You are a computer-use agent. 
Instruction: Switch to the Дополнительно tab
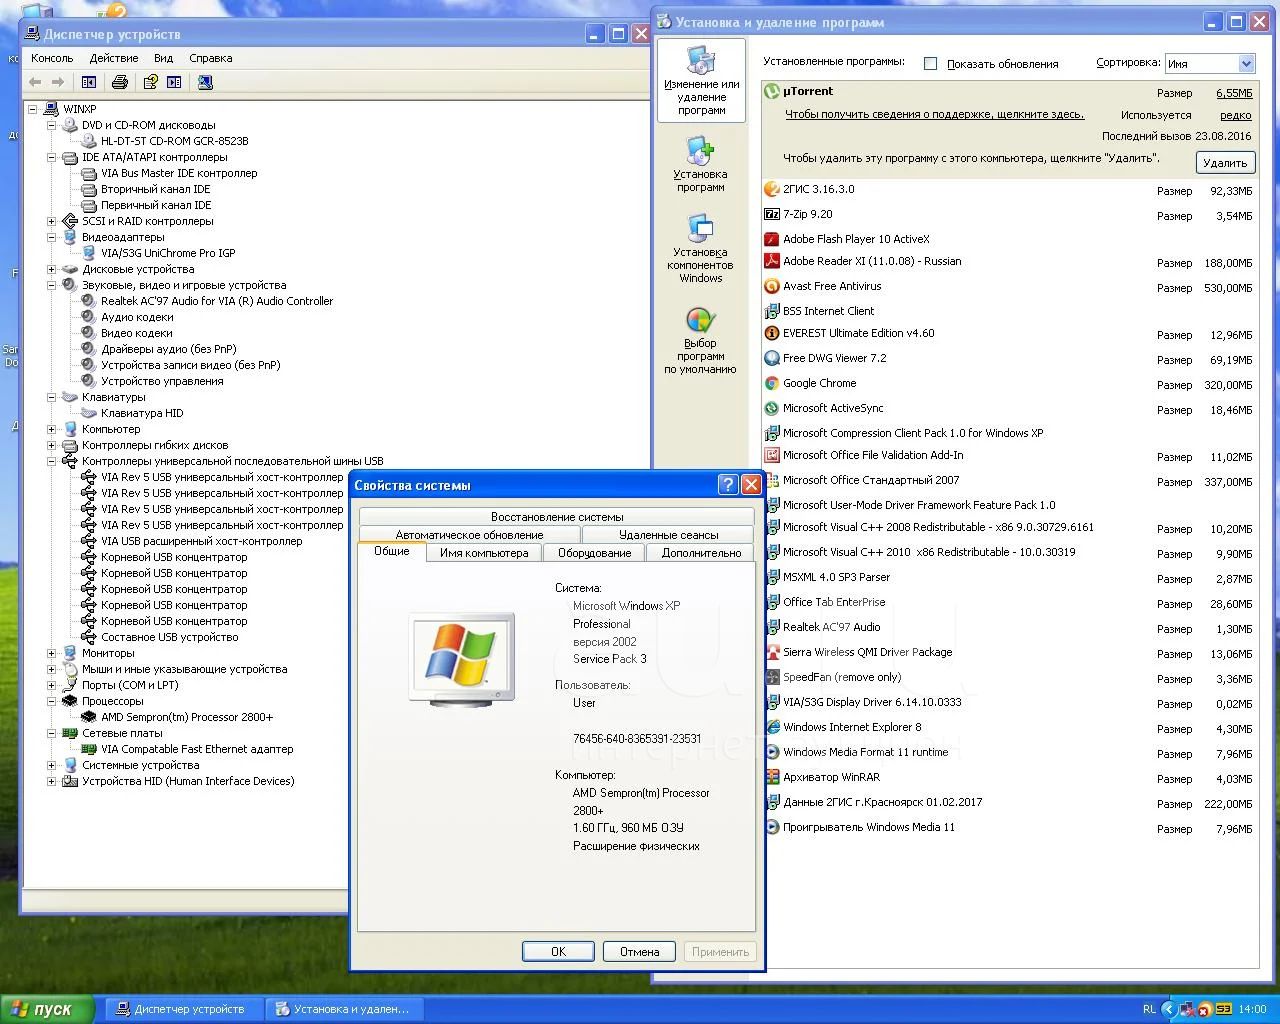(701, 553)
